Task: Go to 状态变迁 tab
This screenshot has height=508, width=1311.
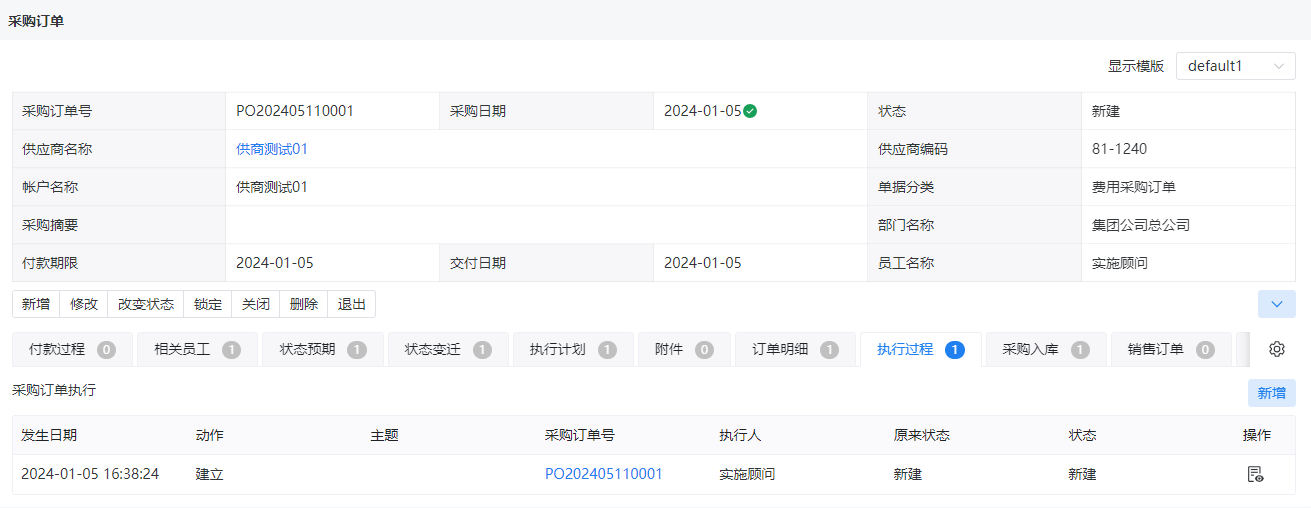Action: click(448, 349)
